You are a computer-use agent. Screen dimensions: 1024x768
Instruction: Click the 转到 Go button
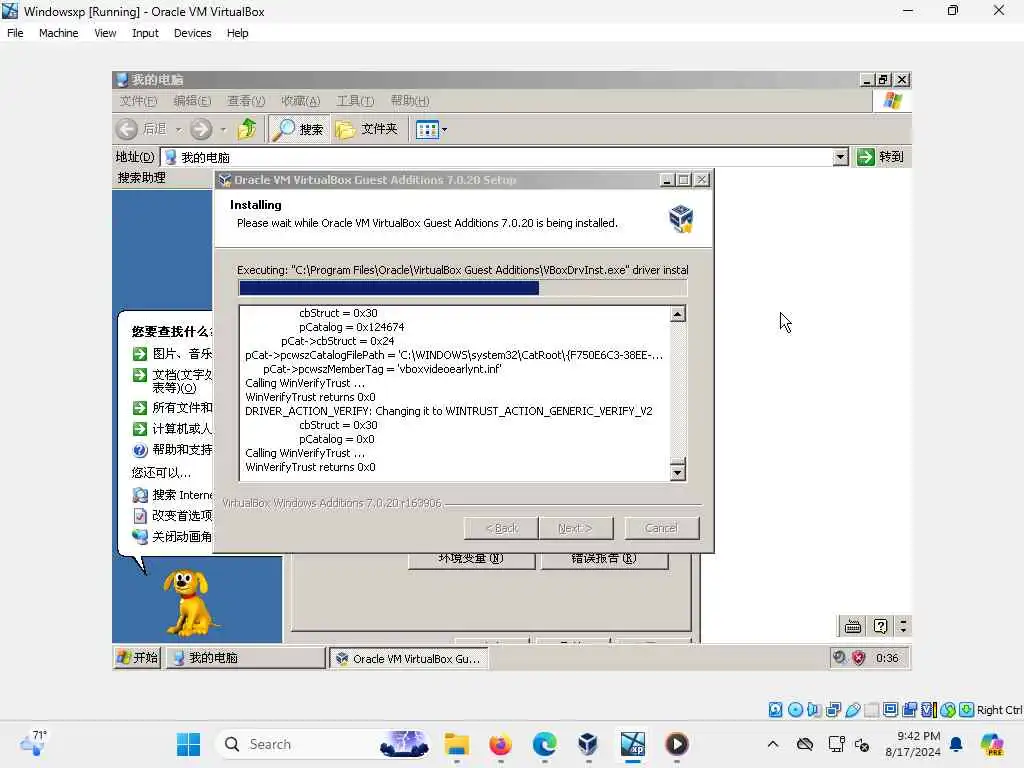coord(880,157)
